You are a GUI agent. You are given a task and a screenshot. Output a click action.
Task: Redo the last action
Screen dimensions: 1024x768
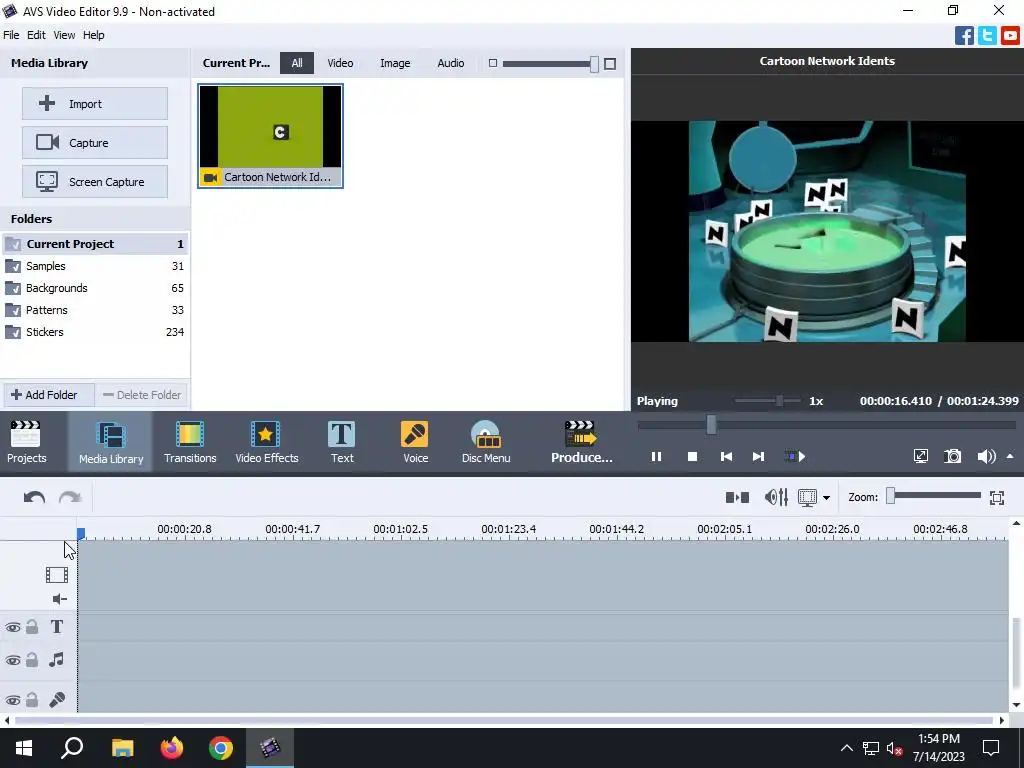tap(70, 498)
